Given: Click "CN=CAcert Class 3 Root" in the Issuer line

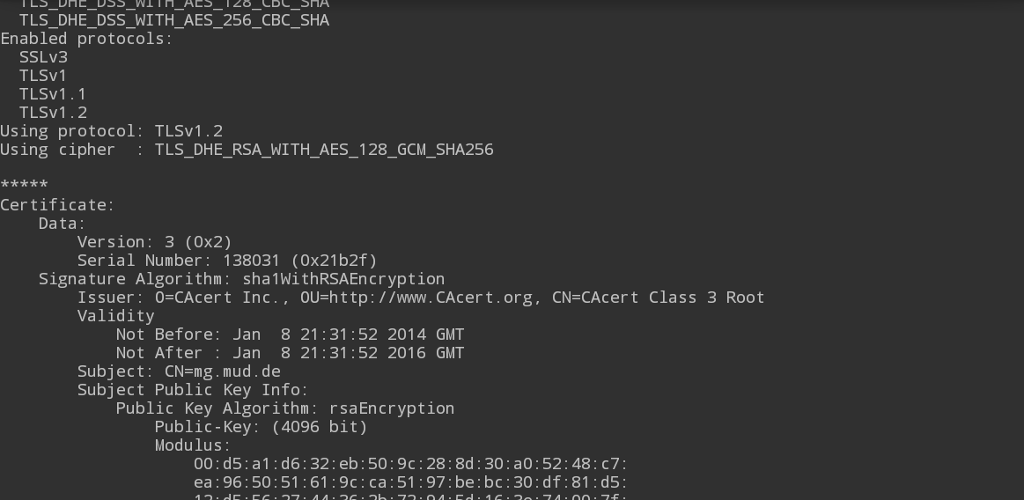Looking at the screenshot, I should point(658,298).
